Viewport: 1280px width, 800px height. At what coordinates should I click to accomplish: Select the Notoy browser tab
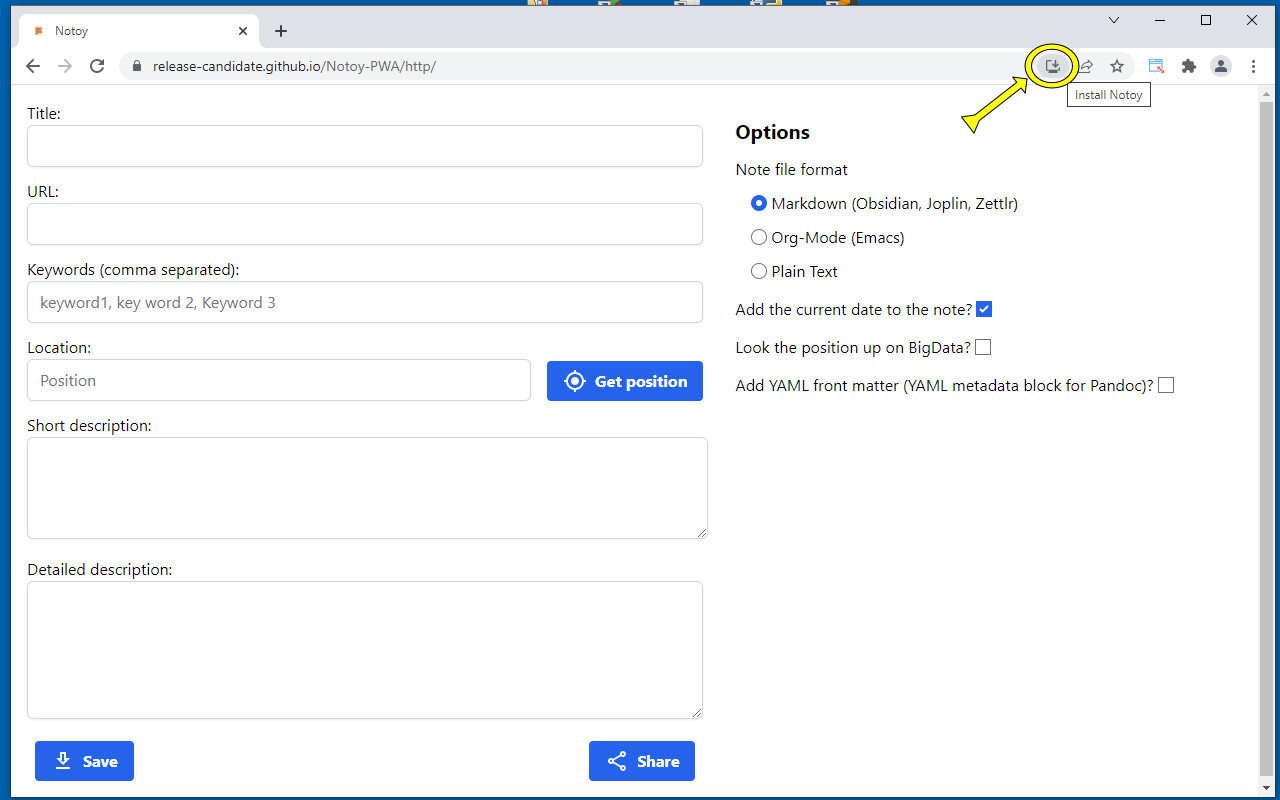(x=139, y=31)
